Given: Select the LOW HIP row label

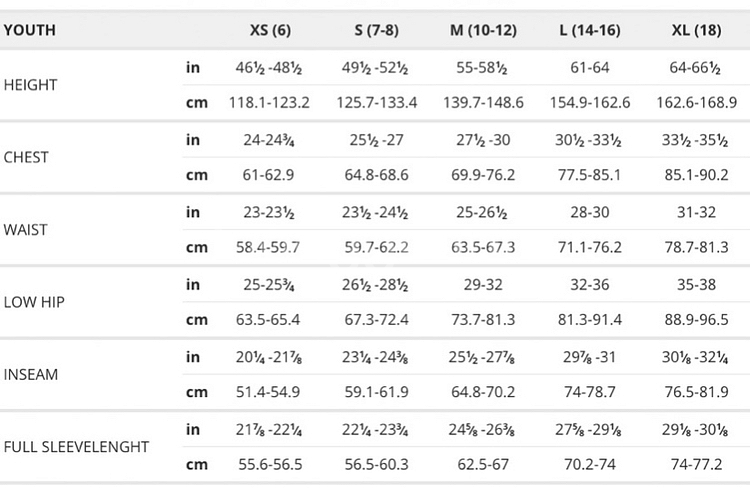Looking at the screenshot, I should point(35,302).
